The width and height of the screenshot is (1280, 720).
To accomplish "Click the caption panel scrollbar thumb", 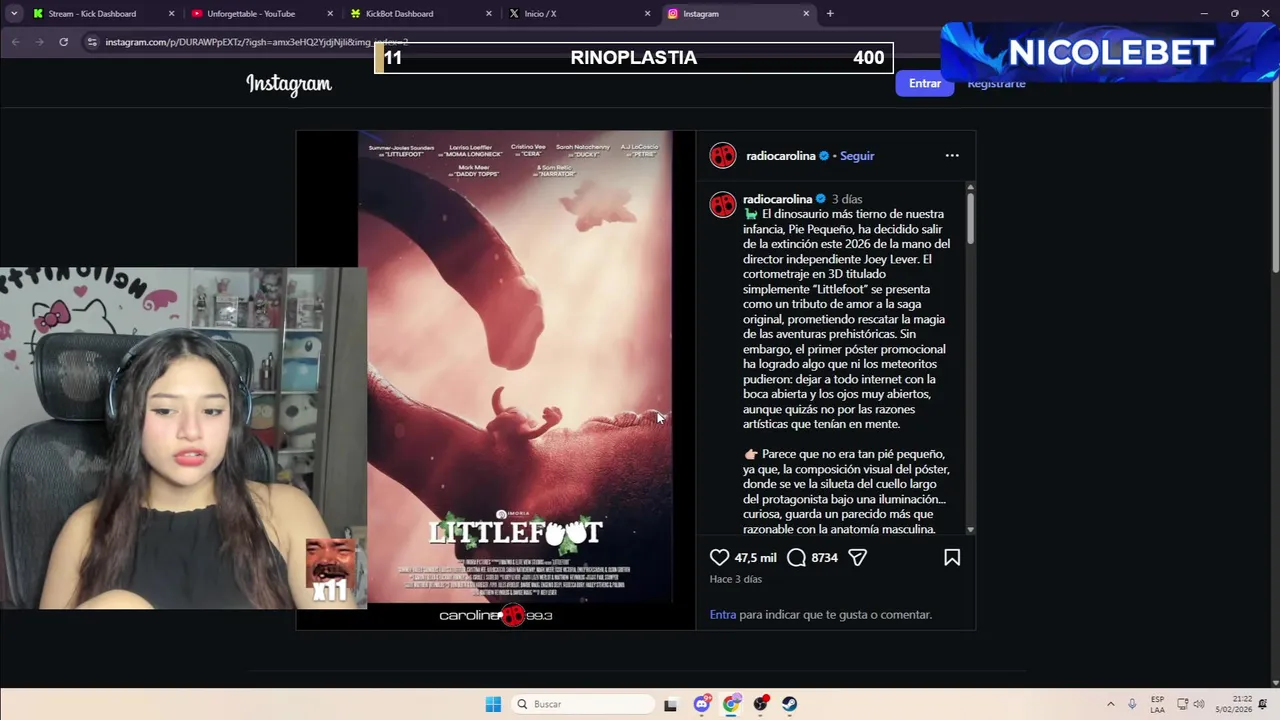I will (970, 218).
